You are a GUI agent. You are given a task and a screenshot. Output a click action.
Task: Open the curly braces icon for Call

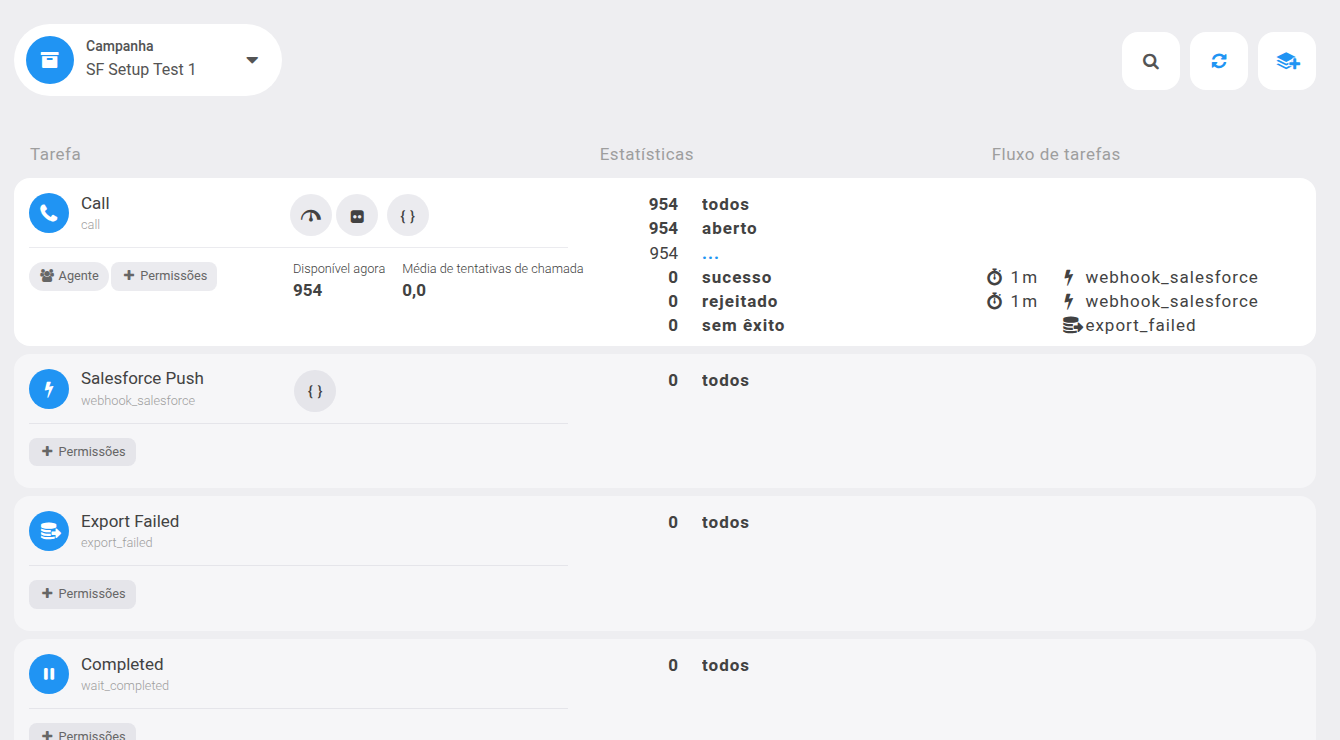click(408, 215)
